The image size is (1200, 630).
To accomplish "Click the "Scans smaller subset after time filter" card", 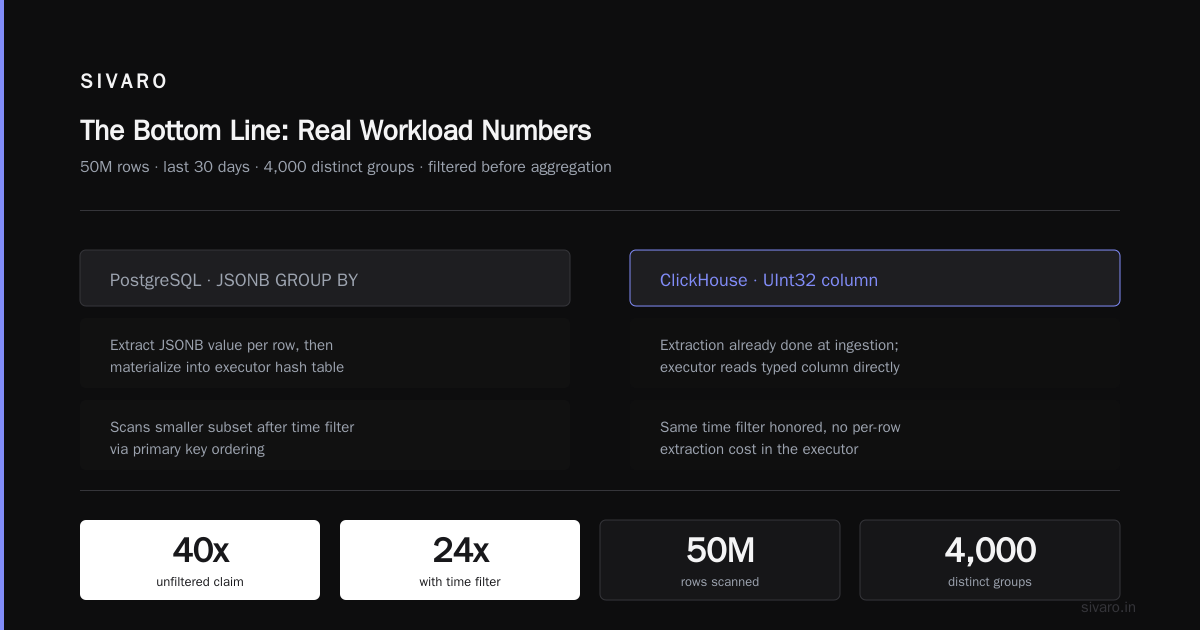I will coord(325,436).
